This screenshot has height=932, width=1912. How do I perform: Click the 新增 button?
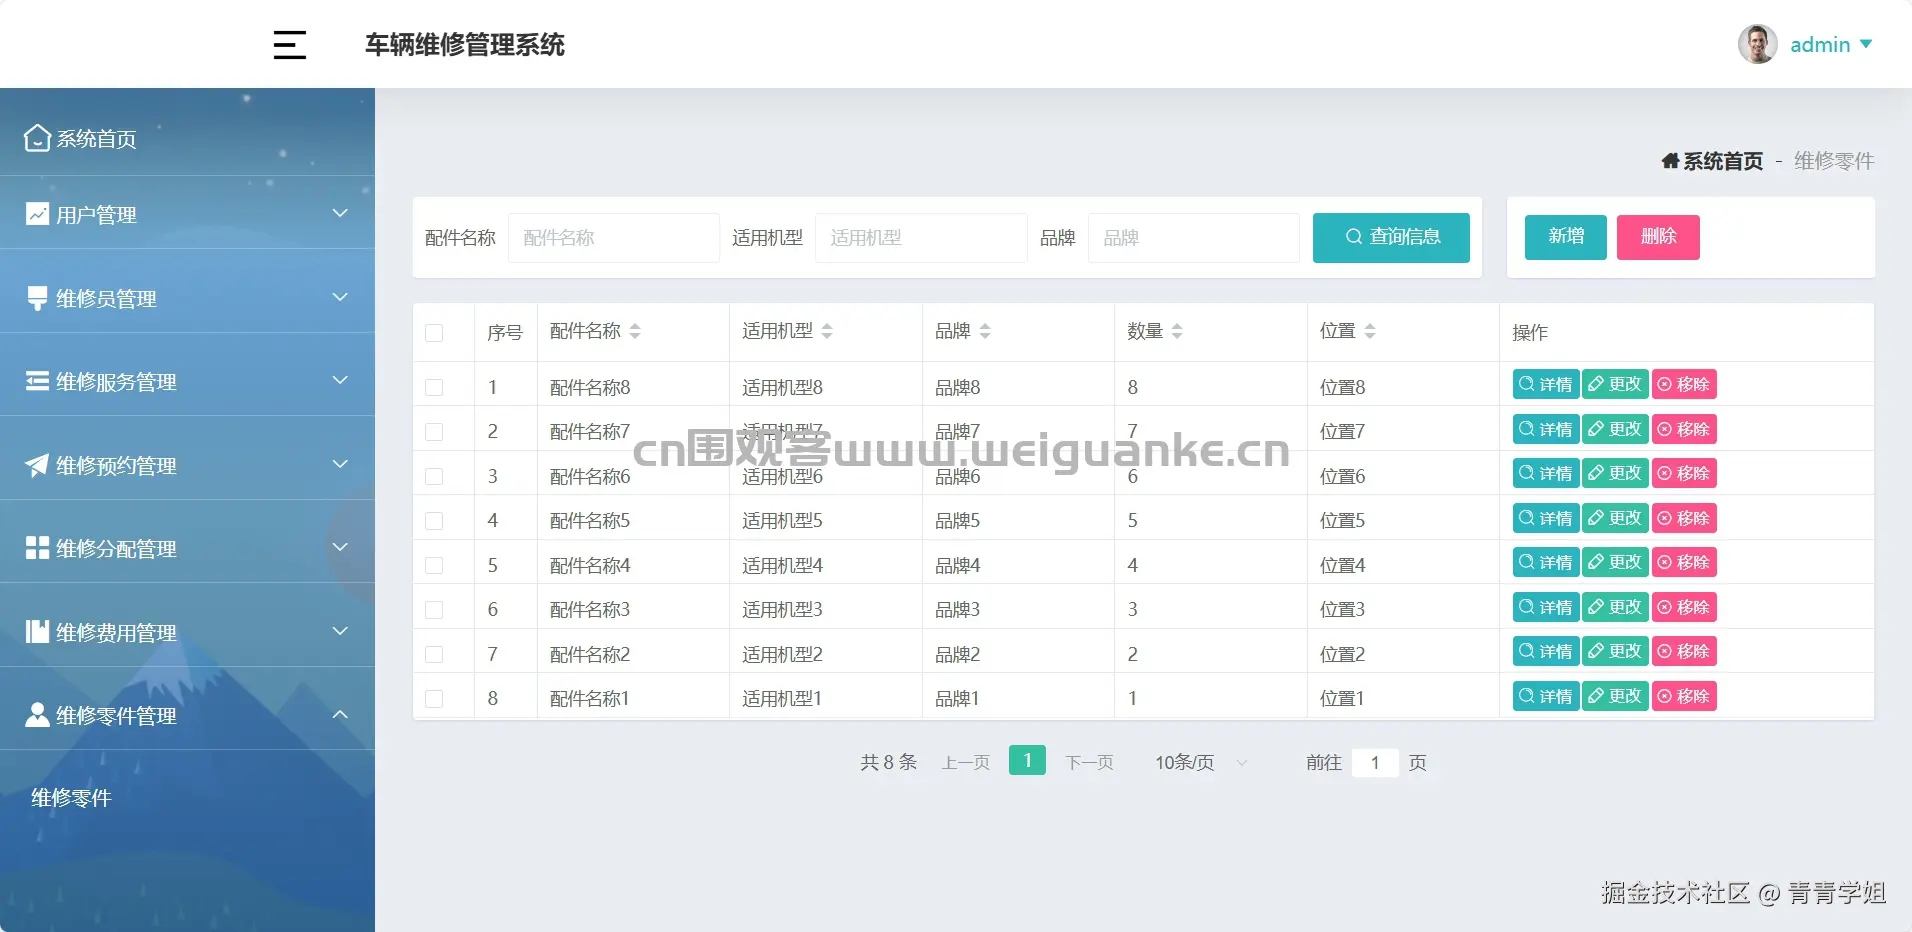pos(1566,237)
